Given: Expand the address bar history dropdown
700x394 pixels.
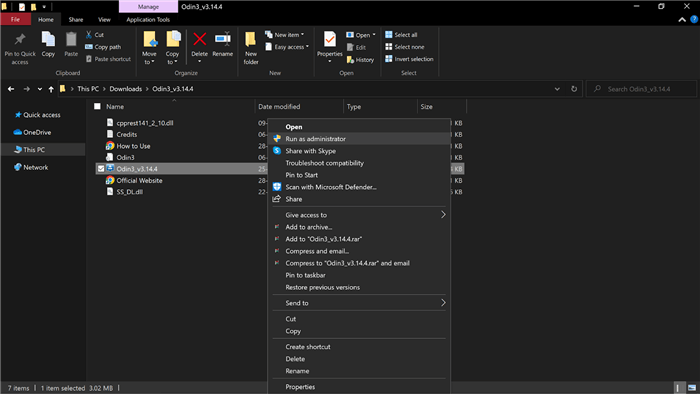Looking at the screenshot, I should [557, 89].
